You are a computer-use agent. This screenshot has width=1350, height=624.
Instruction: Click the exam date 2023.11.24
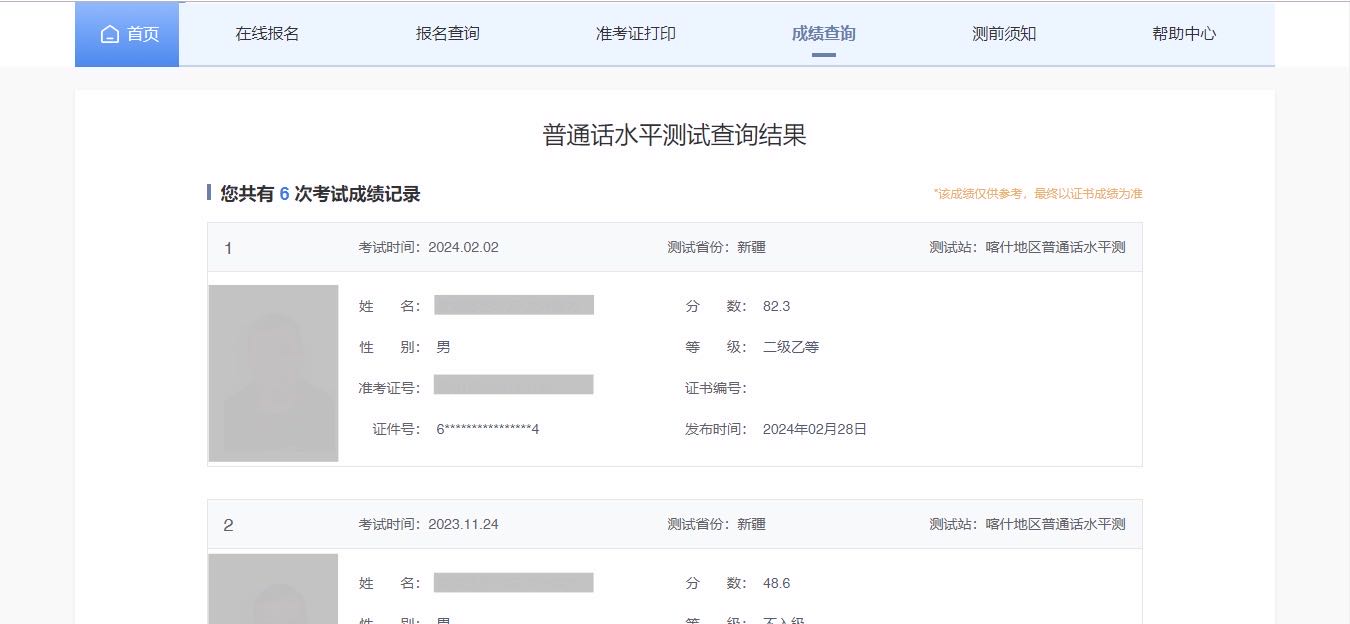click(x=463, y=524)
